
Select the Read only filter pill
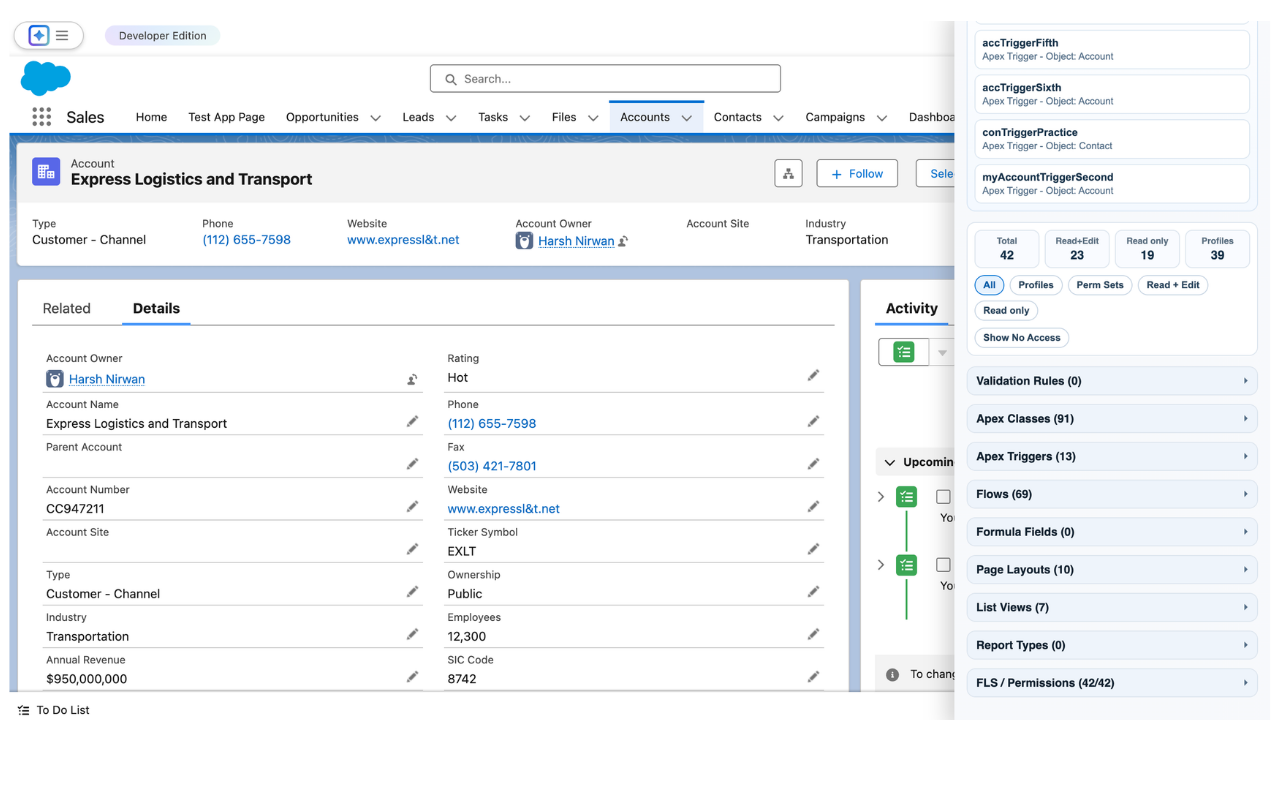tap(1006, 311)
